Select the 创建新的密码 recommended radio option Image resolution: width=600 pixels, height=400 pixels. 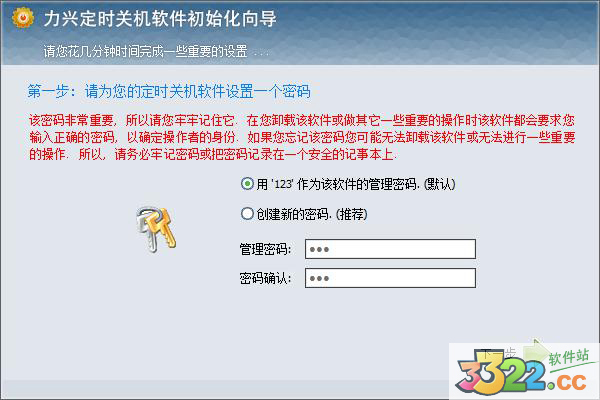[247, 213]
